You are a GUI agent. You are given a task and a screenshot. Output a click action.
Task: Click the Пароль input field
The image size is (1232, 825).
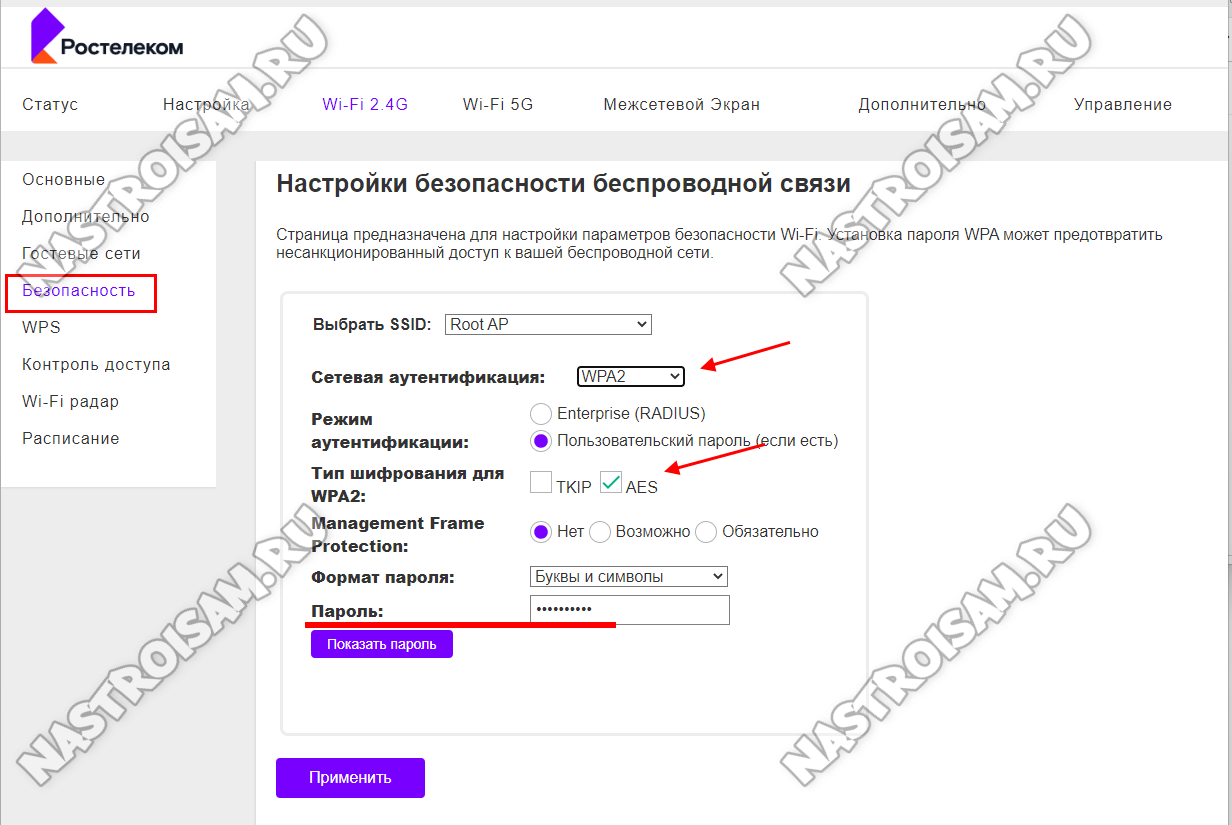(629, 610)
